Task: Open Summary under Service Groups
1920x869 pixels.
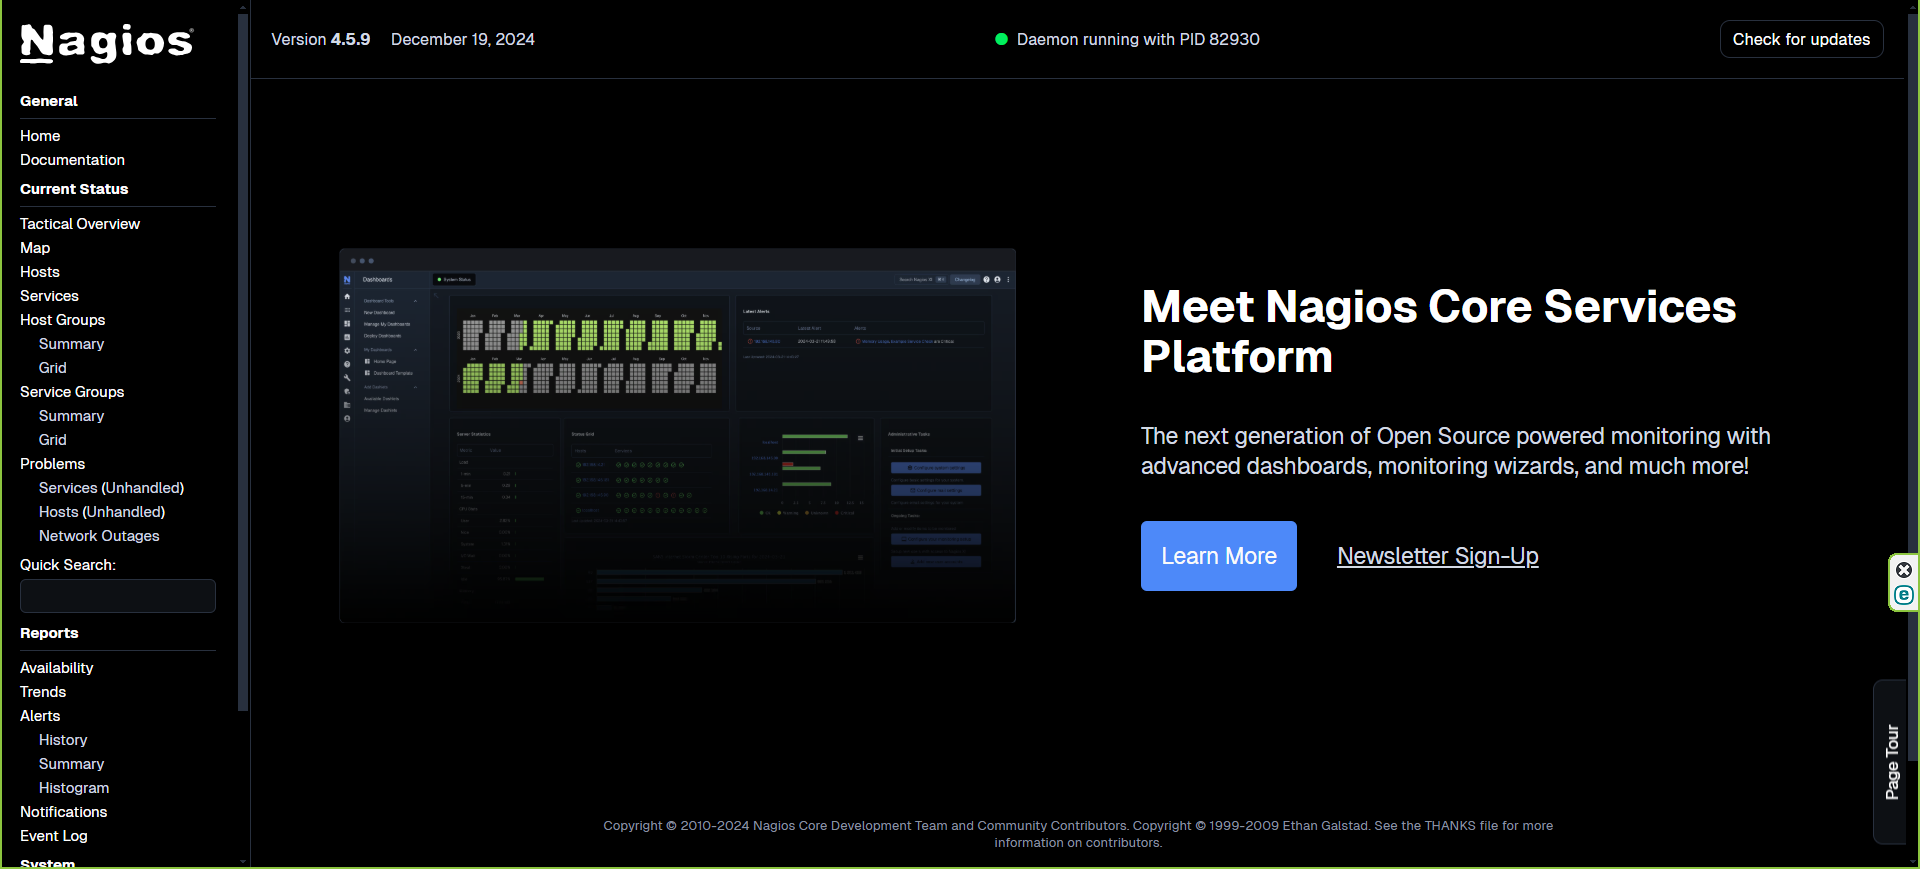Action: [x=71, y=416]
